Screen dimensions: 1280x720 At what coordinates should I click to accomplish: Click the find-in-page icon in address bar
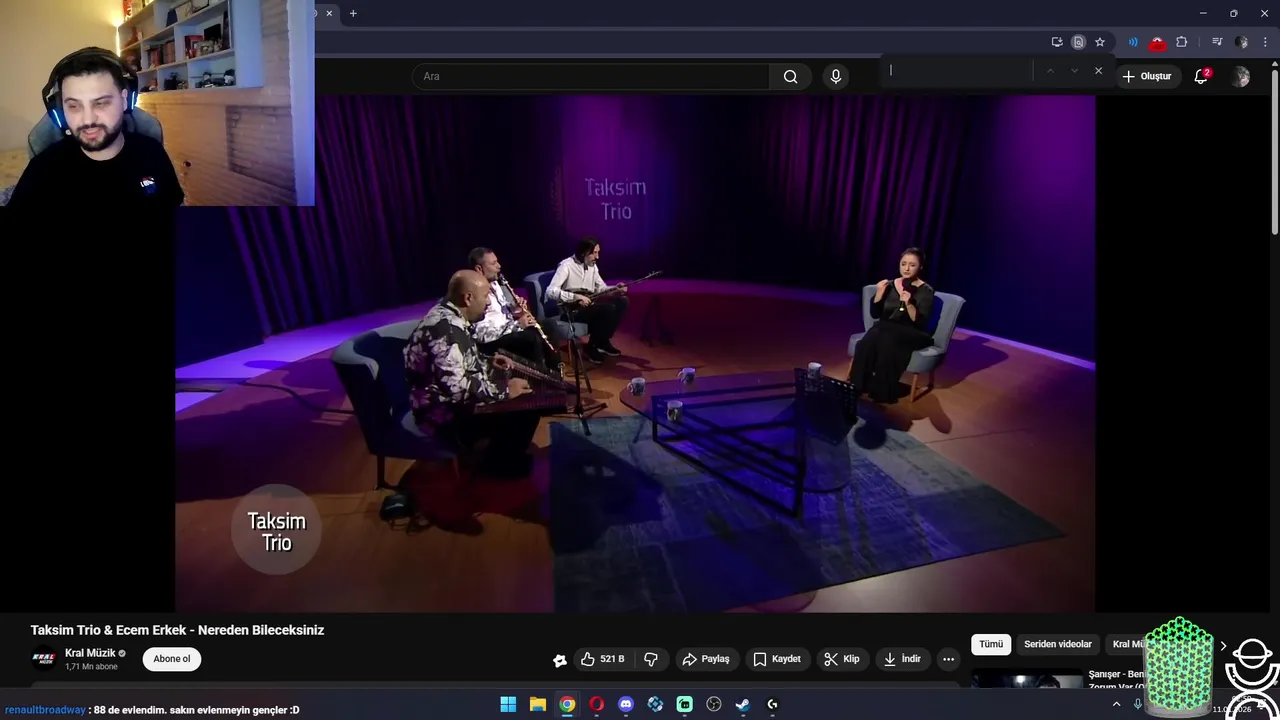1078,42
